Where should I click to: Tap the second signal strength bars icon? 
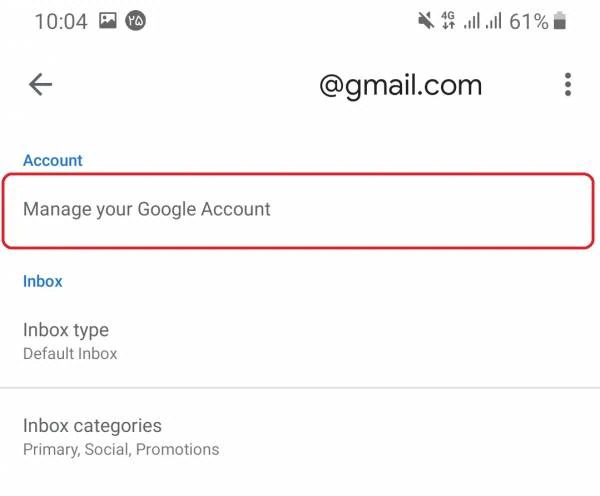(493, 21)
